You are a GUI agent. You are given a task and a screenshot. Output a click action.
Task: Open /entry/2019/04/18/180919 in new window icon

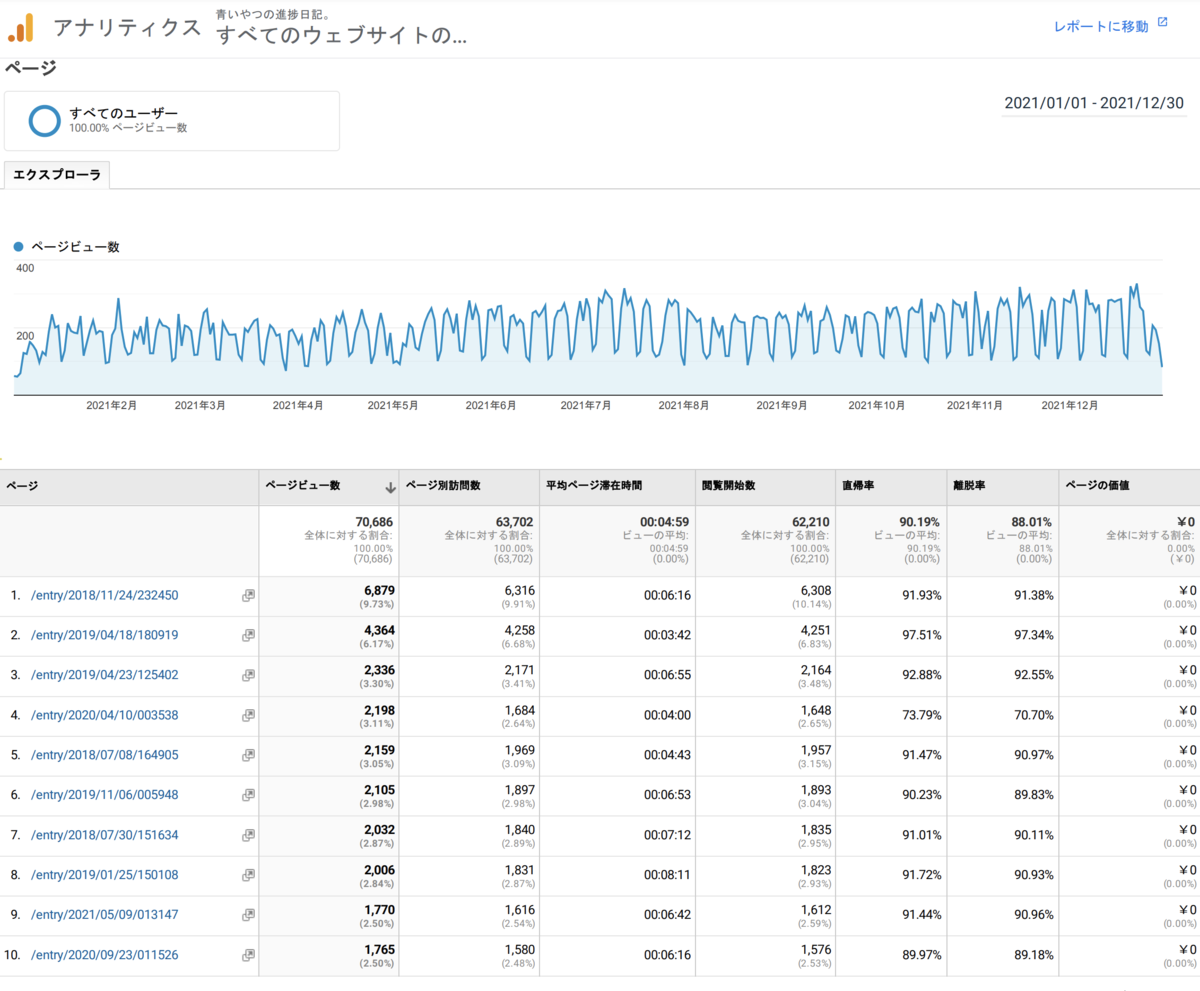click(248, 635)
